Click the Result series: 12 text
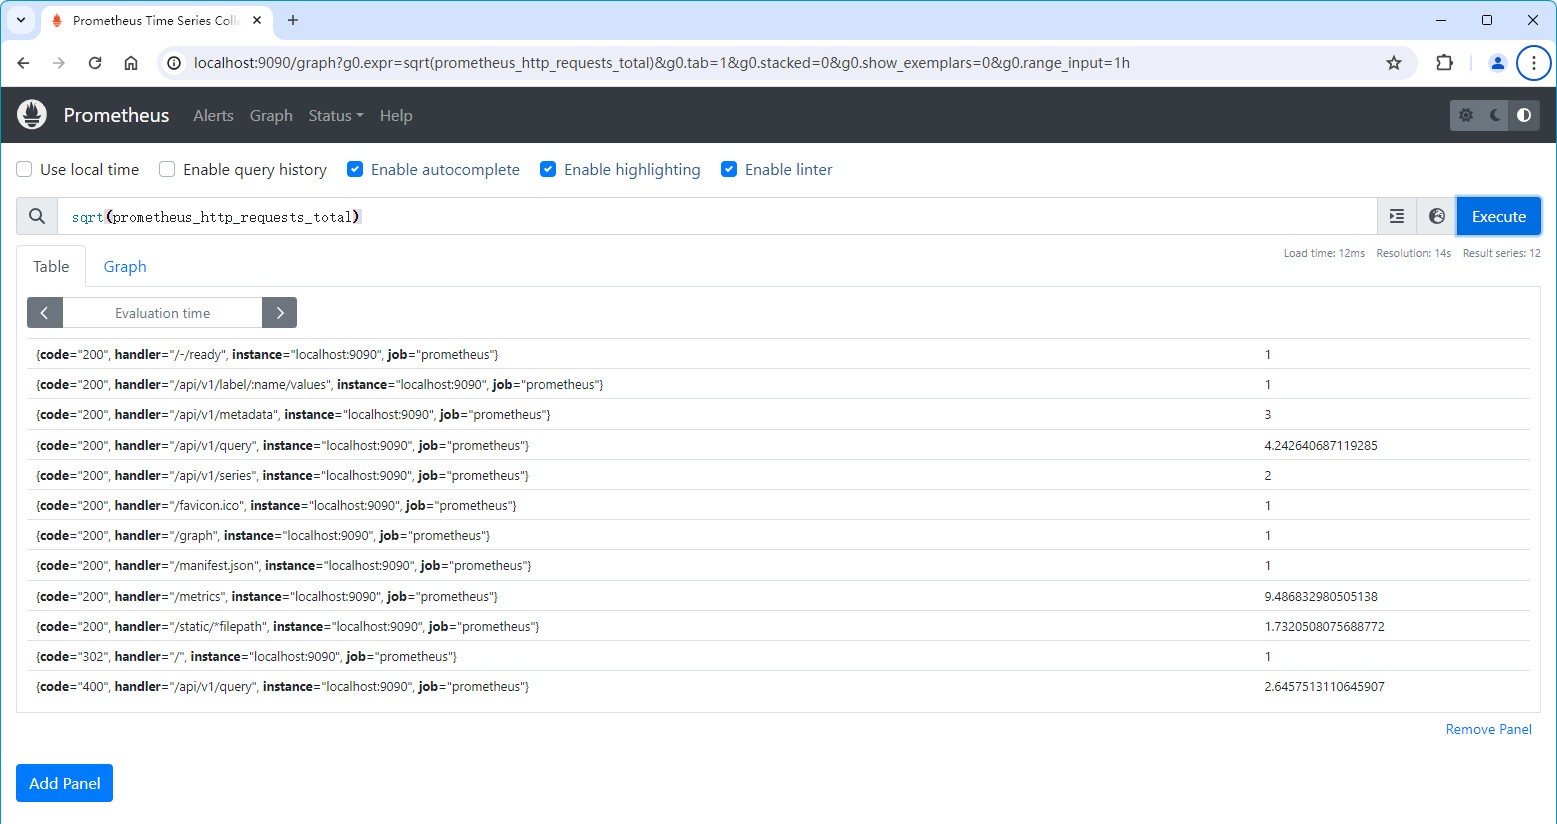This screenshot has height=824, width=1557. pyautogui.click(x=1501, y=253)
